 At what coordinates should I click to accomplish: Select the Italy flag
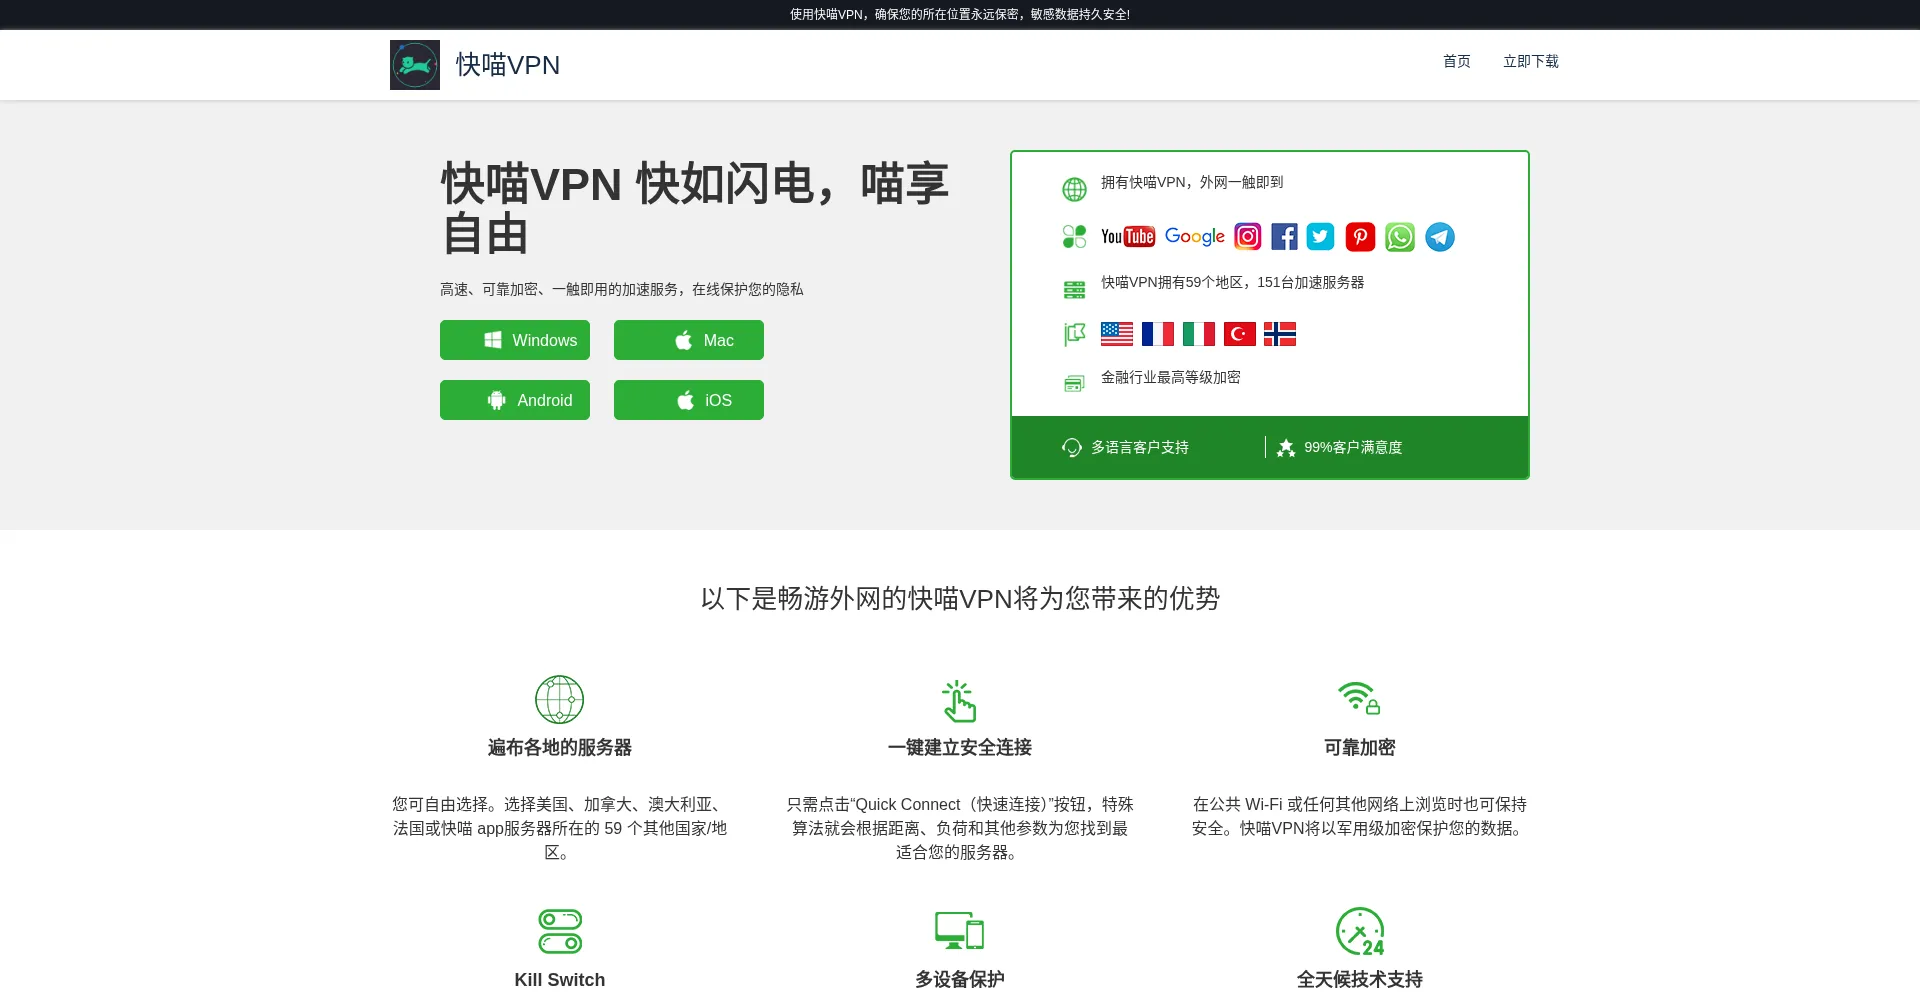pos(1199,334)
